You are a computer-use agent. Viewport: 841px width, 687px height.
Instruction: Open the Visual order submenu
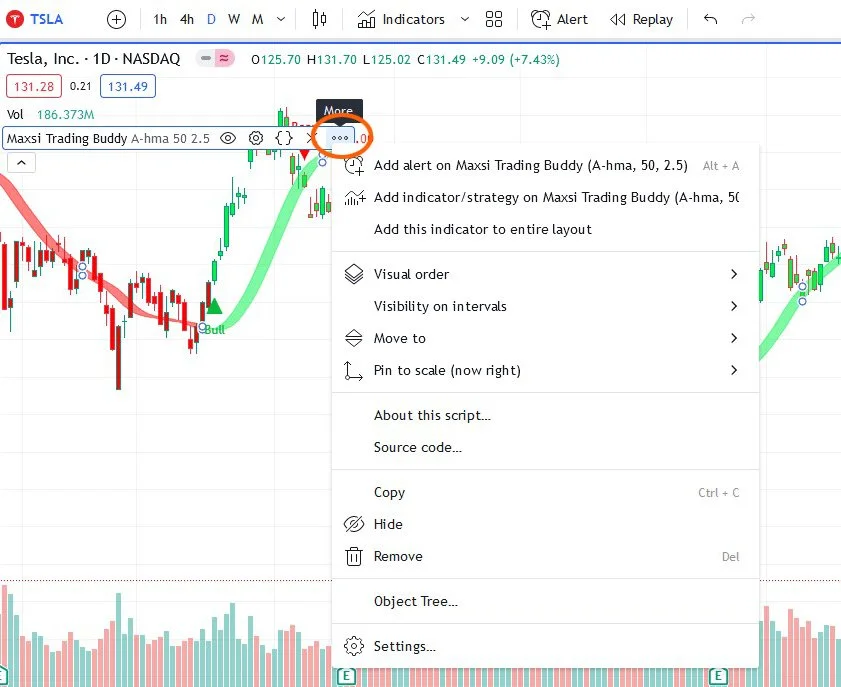point(545,275)
